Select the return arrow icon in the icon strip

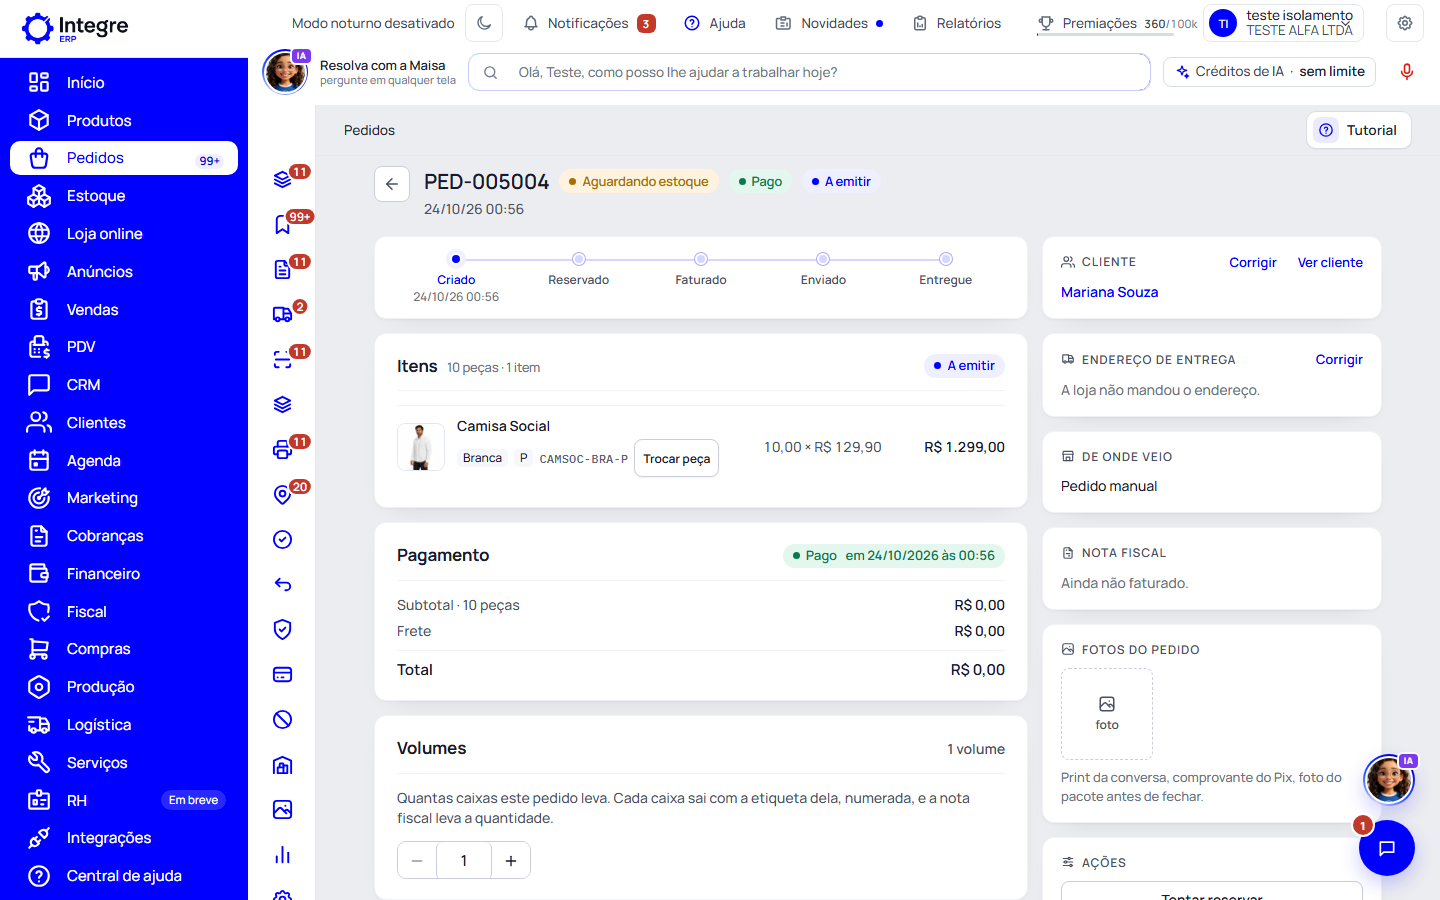[x=283, y=585]
